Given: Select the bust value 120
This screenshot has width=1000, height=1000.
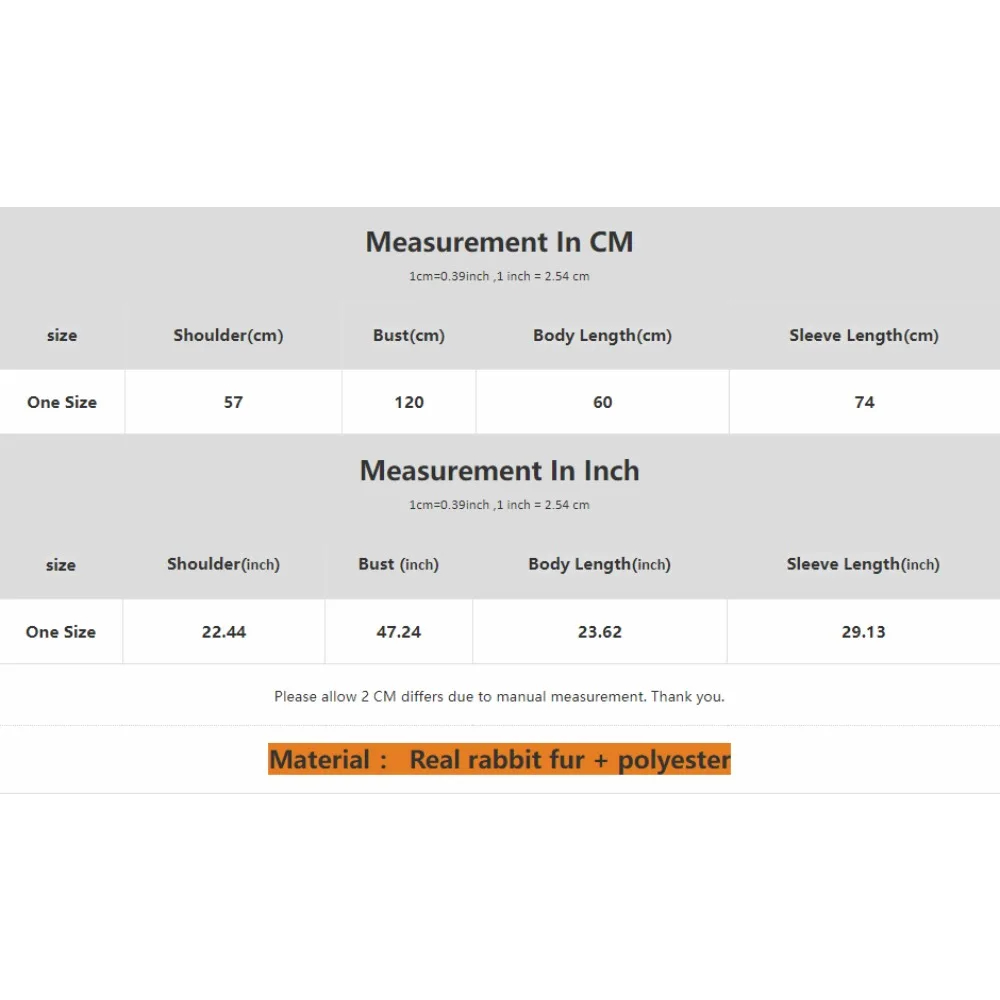Looking at the screenshot, I should pos(409,402).
